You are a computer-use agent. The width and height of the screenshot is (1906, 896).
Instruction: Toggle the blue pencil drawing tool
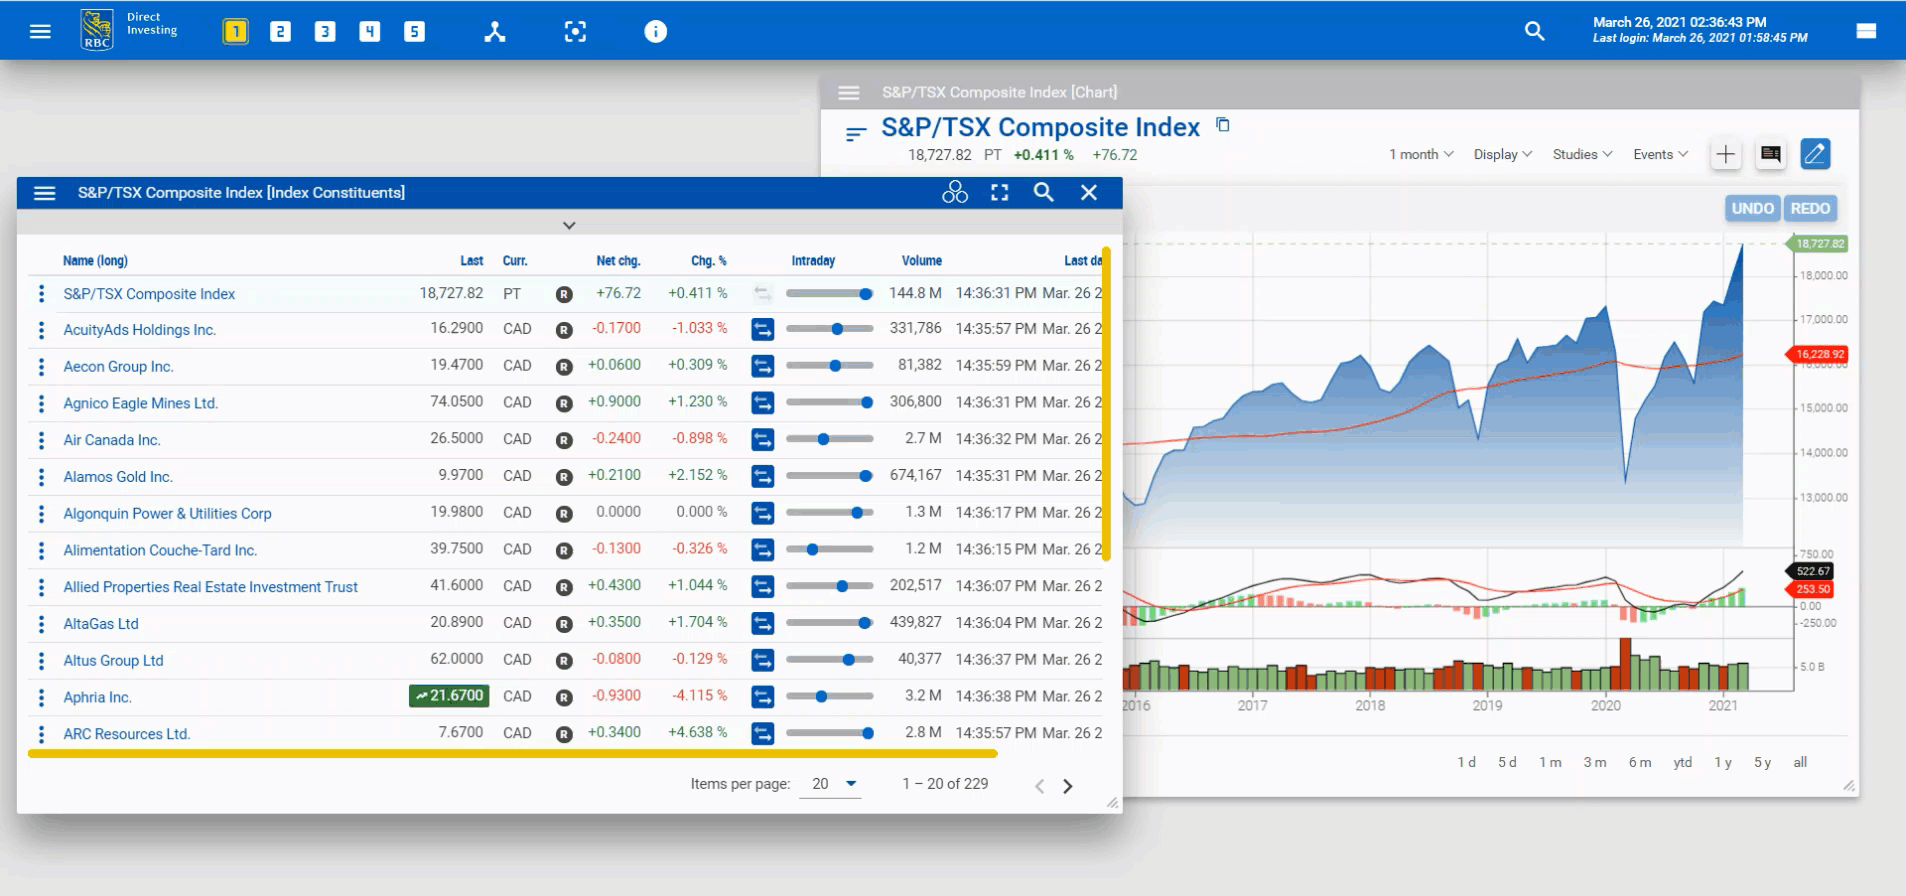1815,154
